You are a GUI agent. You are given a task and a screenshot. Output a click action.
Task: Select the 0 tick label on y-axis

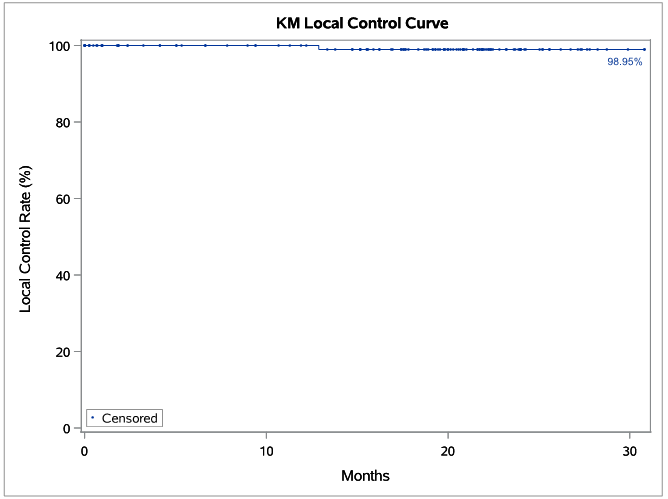tap(64, 428)
